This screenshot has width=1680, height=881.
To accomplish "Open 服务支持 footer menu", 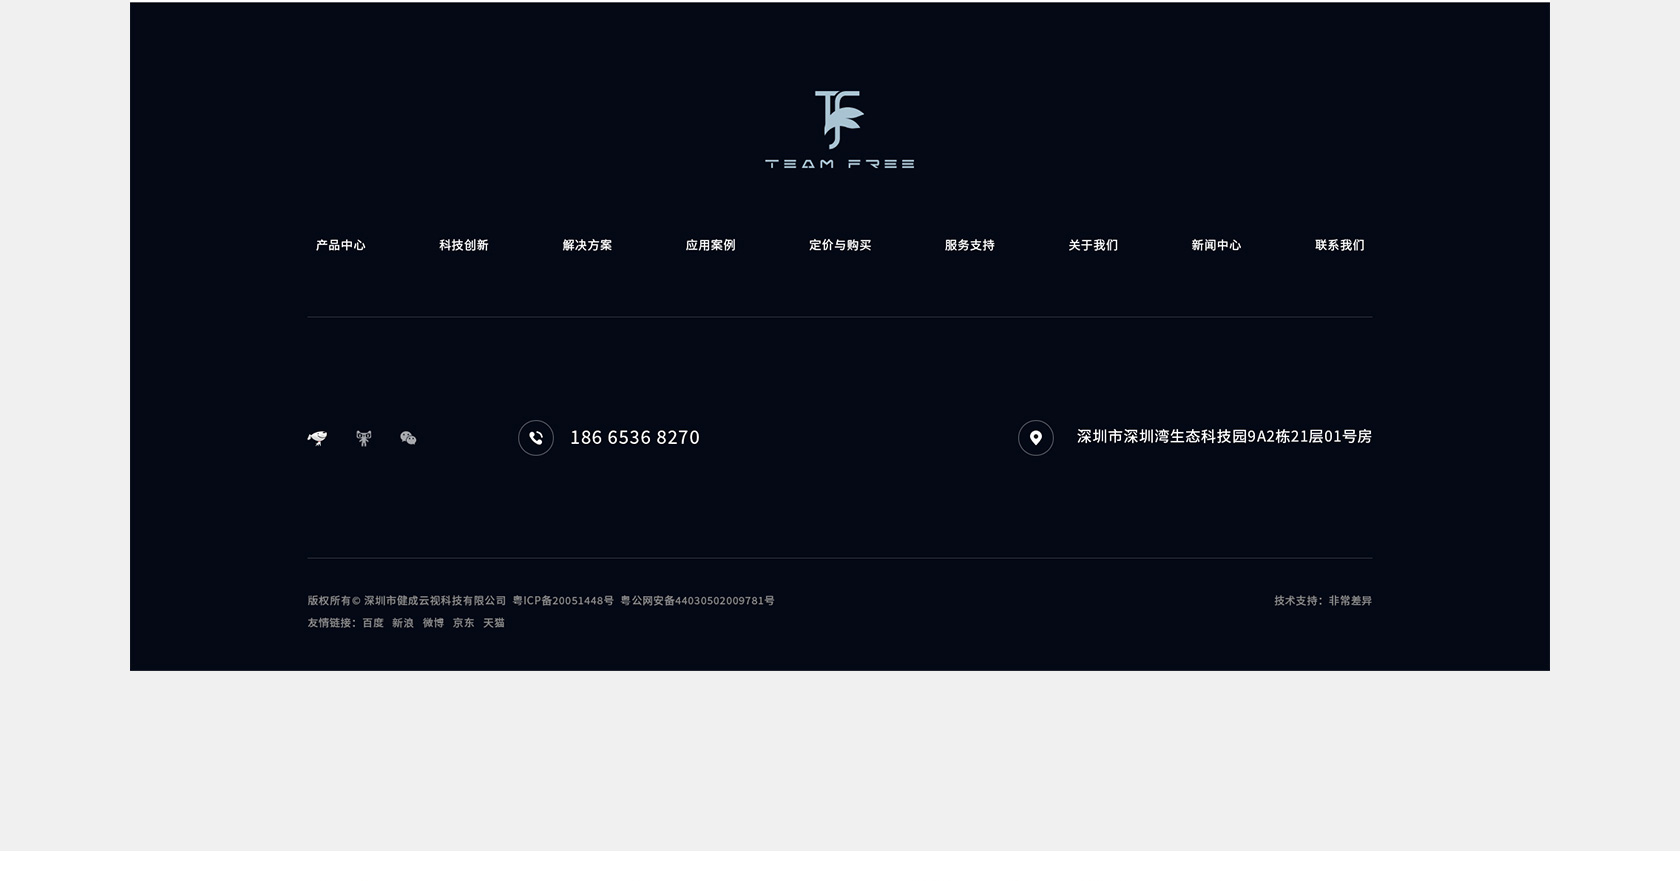I will pyautogui.click(x=970, y=245).
